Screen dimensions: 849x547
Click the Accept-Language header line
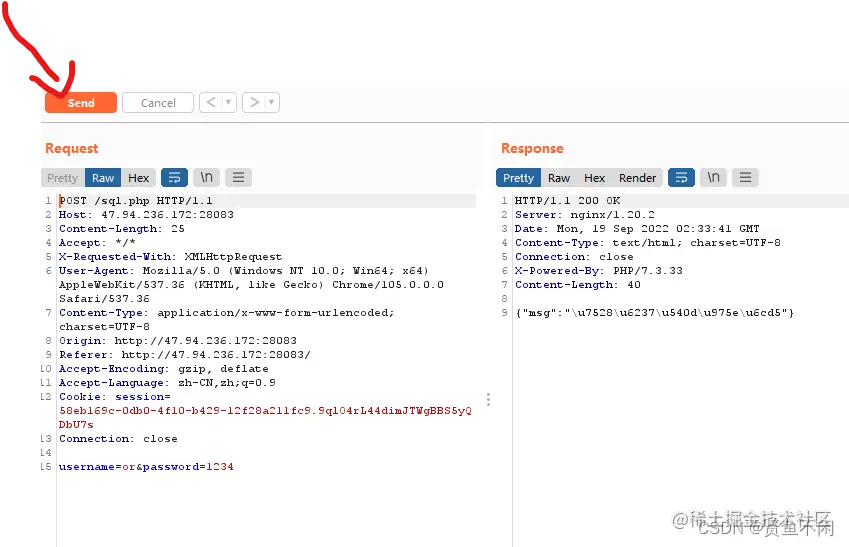tap(167, 383)
